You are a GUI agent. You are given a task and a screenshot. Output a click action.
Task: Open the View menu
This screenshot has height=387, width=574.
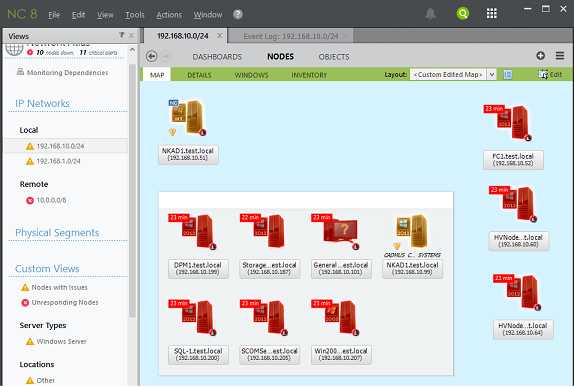(105, 15)
